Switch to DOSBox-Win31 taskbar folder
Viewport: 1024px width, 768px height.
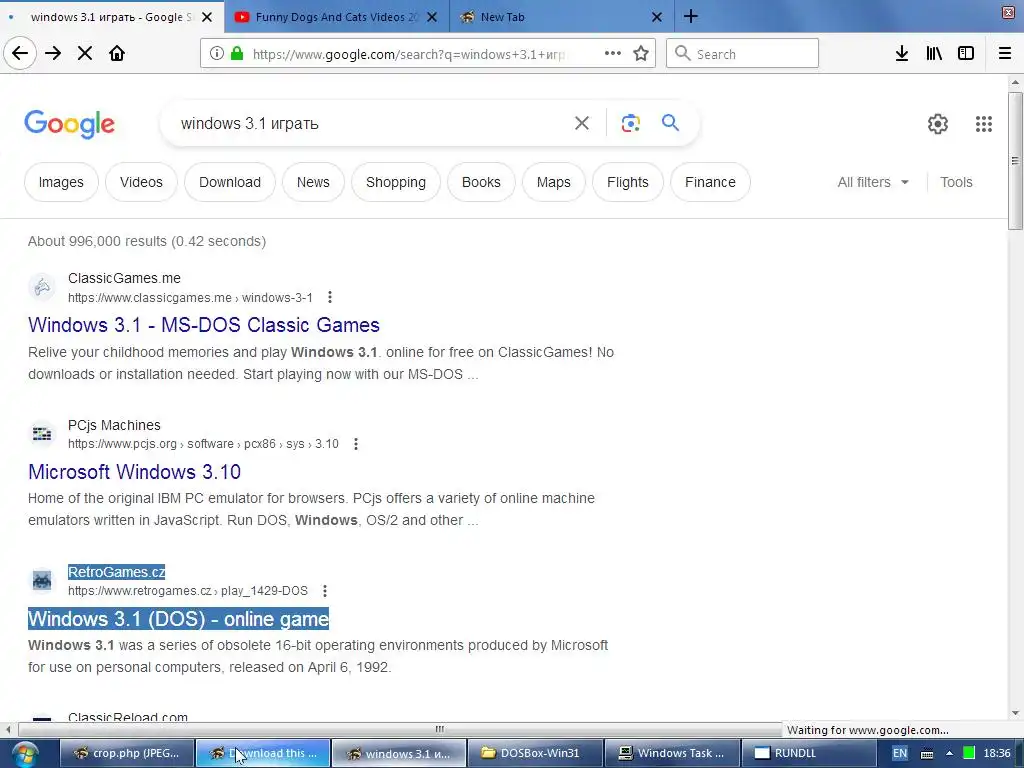536,754
